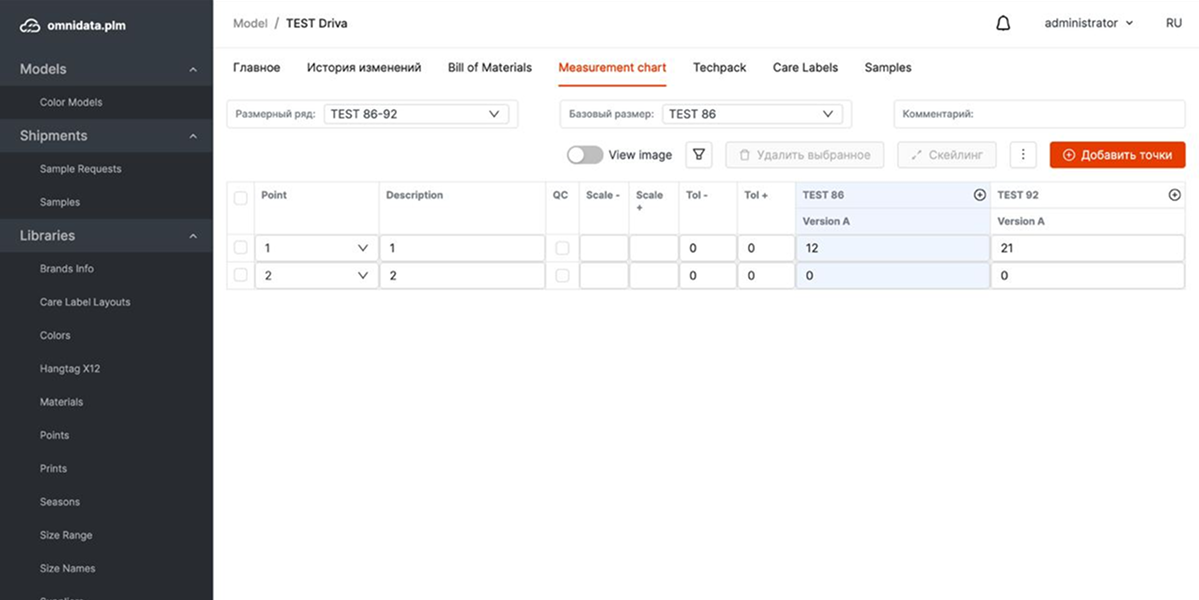Click the Удалить выбранное trash button
The width and height of the screenshot is (1199, 600).
[x=804, y=155]
